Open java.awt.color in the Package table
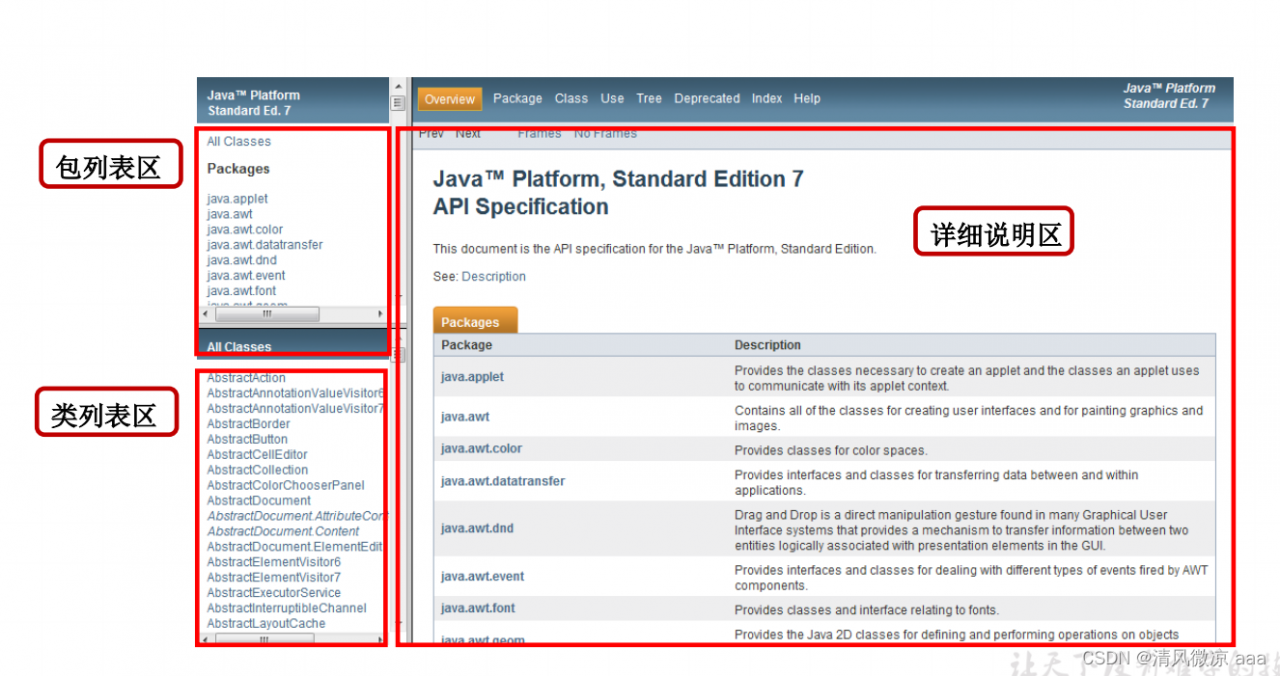This screenshot has width=1280, height=676. pos(481,449)
